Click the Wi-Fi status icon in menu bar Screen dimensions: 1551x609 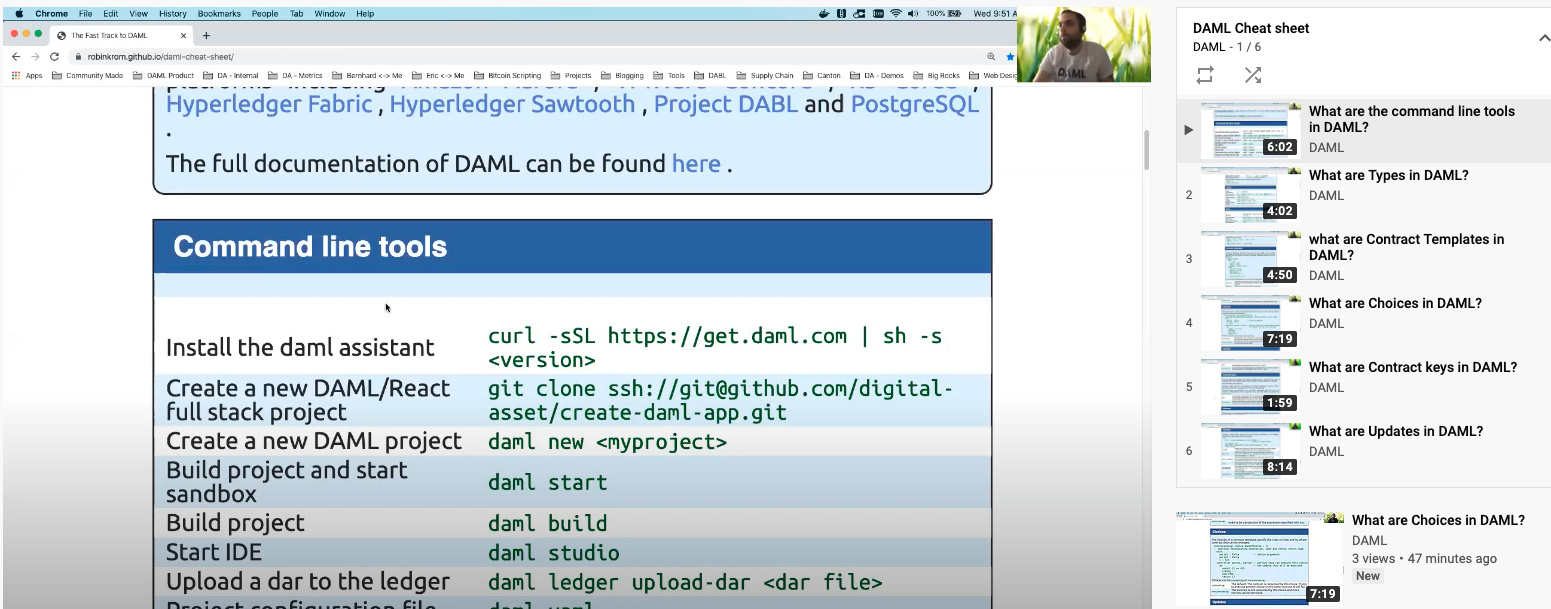coord(896,14)
